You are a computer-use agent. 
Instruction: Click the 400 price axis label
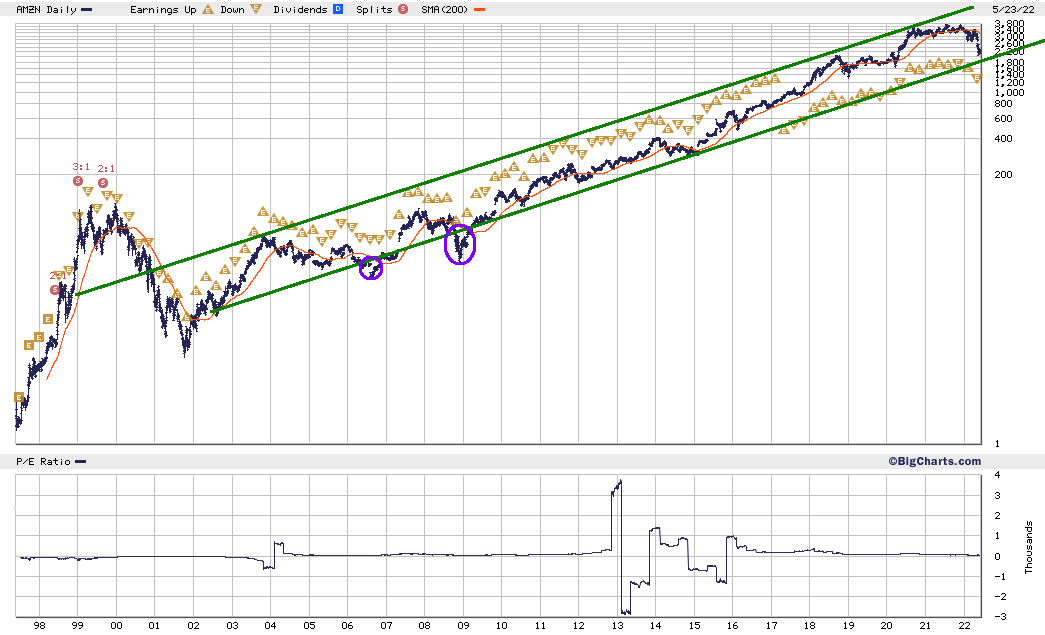tap(1003, 139)
